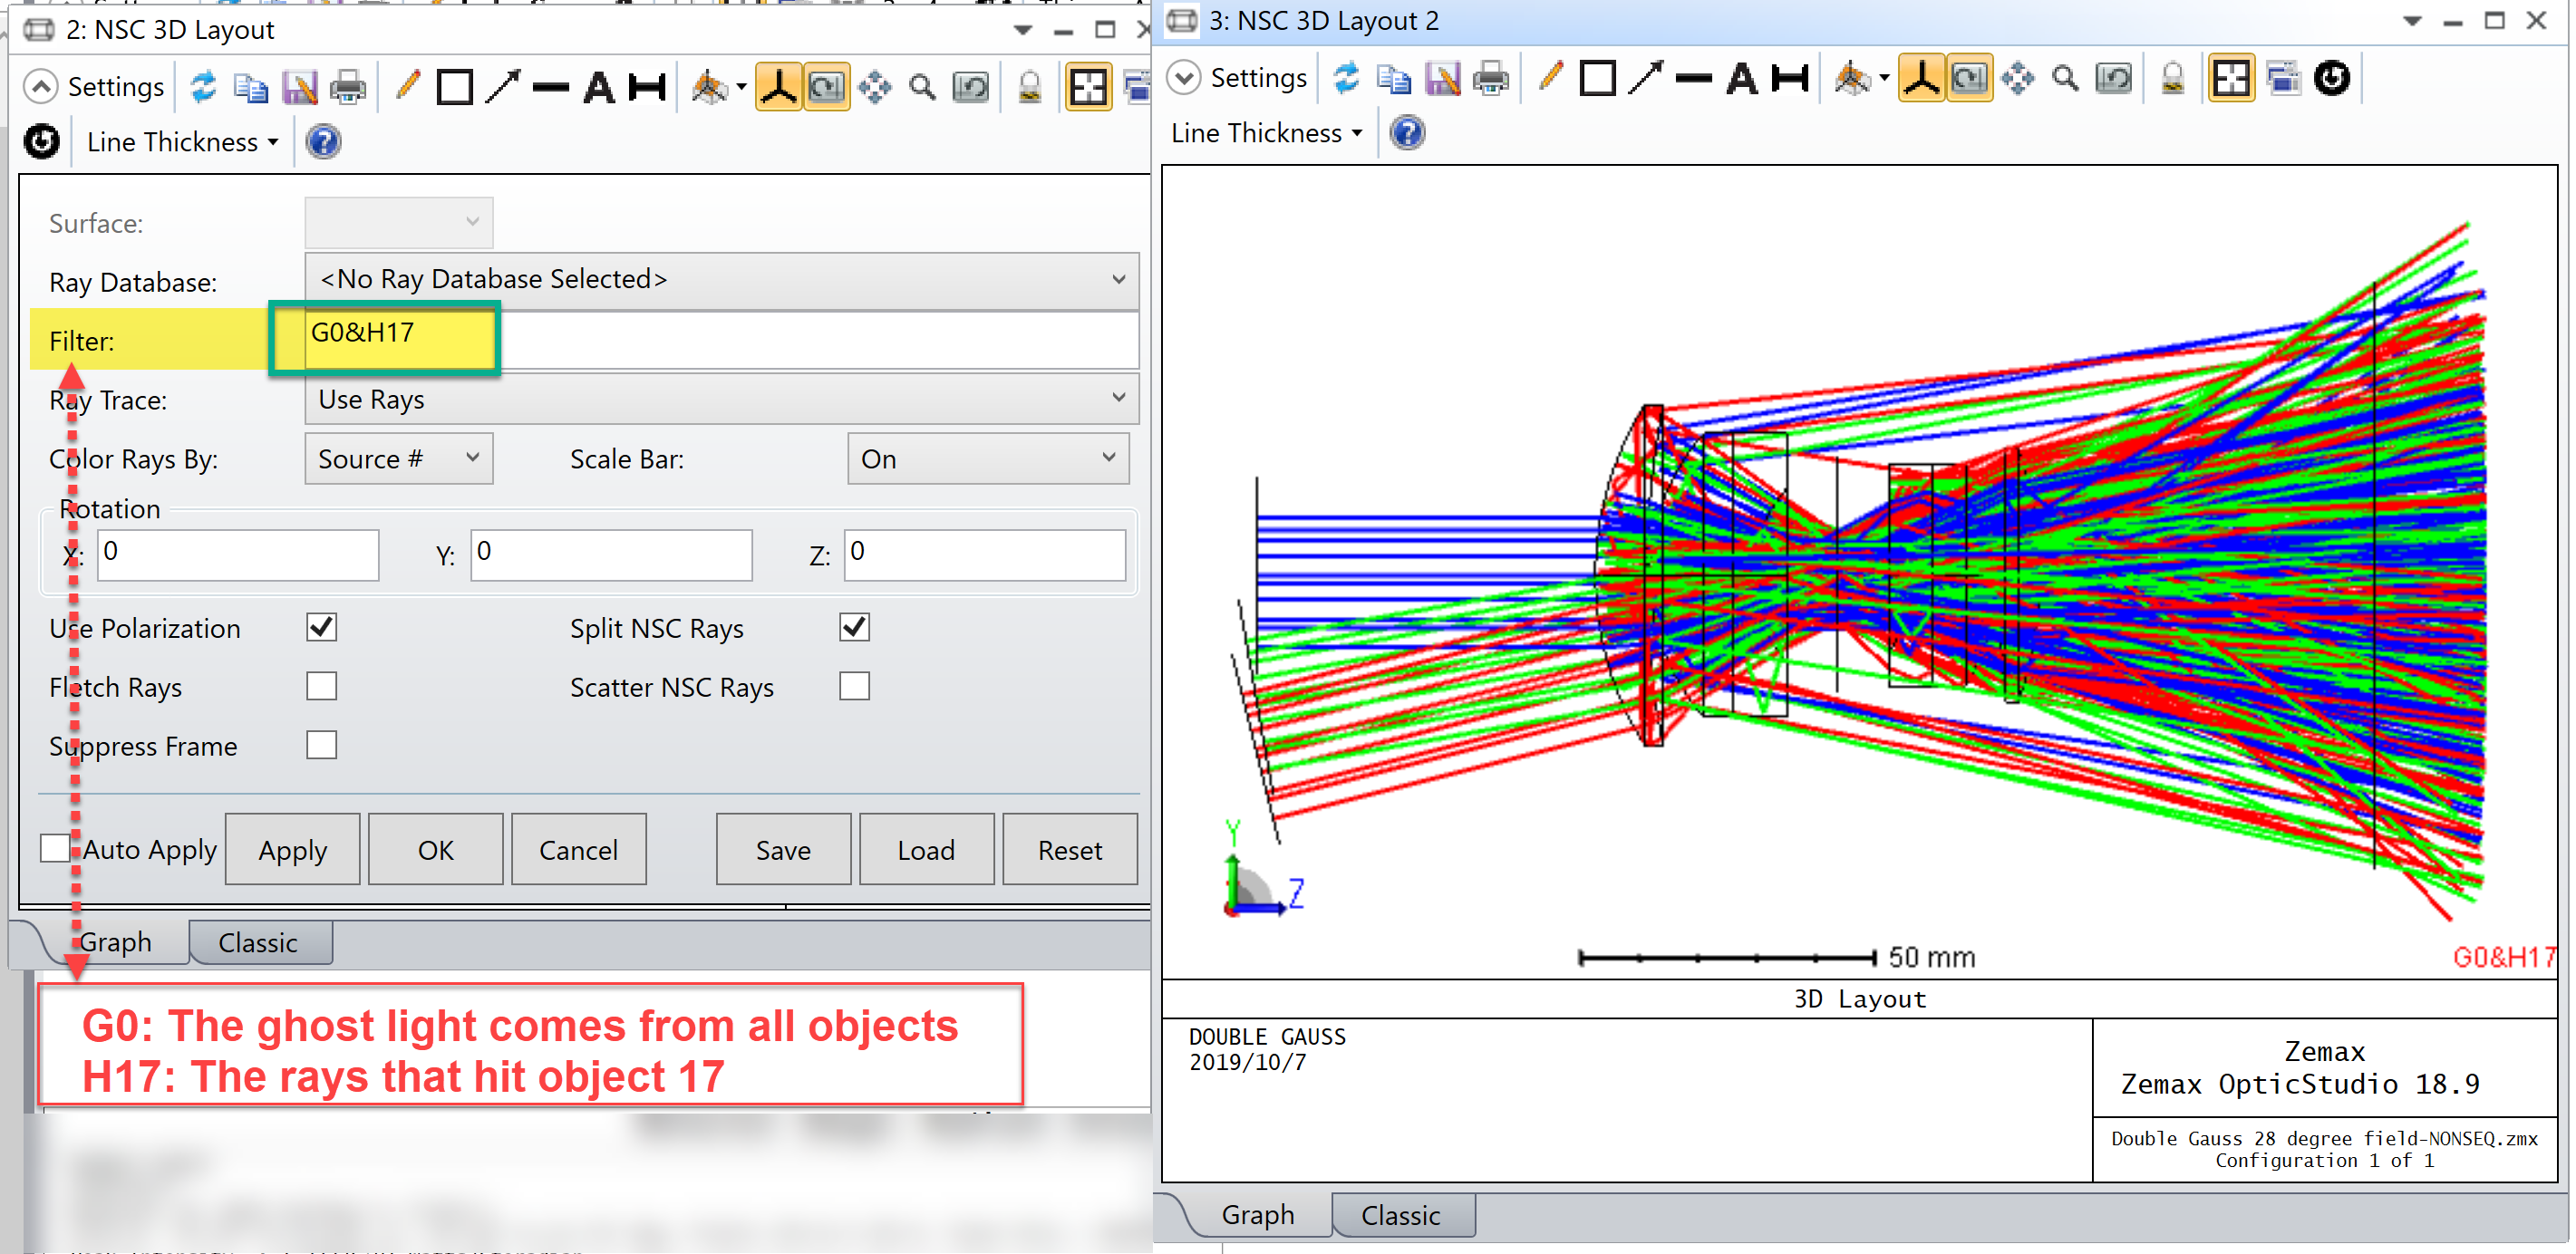Open window menu arrow of NSC 3D Layout 2
Screen dimensions: 2576x1254
point(2412,21)
